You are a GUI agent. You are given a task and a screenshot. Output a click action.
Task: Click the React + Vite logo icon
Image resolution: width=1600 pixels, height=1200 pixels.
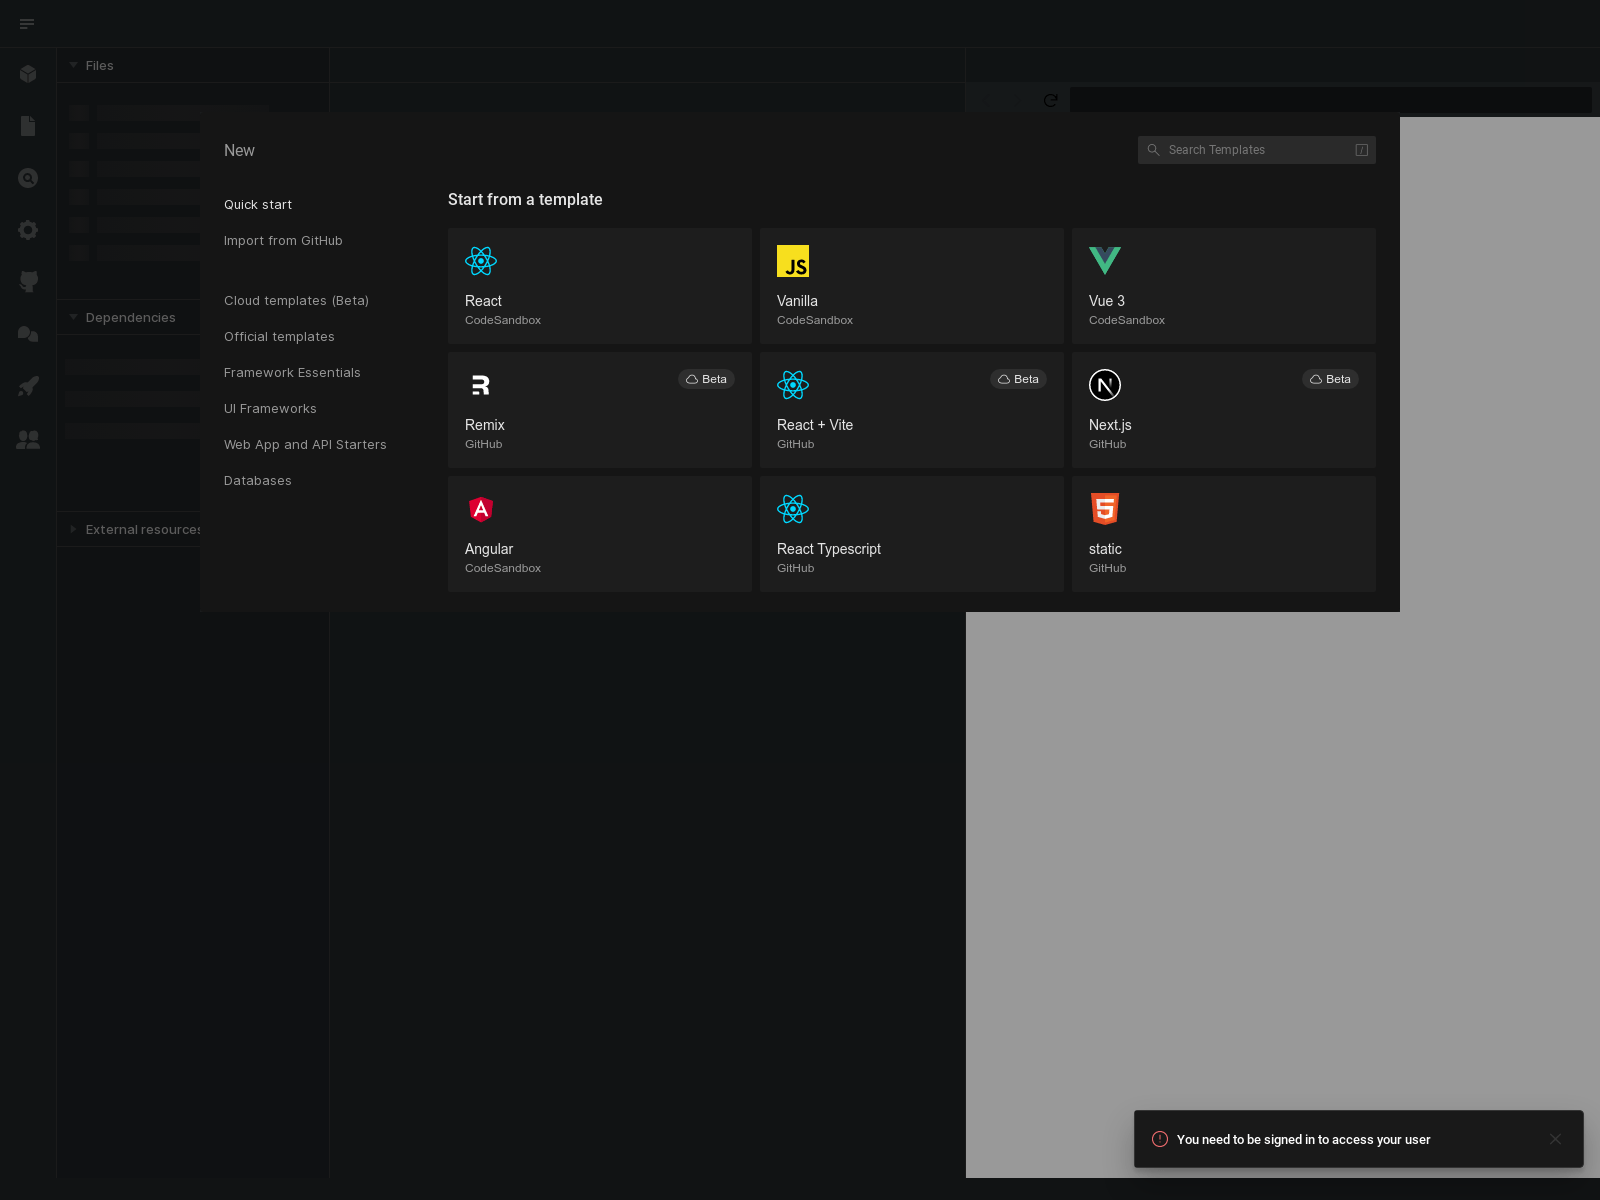coord(793,385)
